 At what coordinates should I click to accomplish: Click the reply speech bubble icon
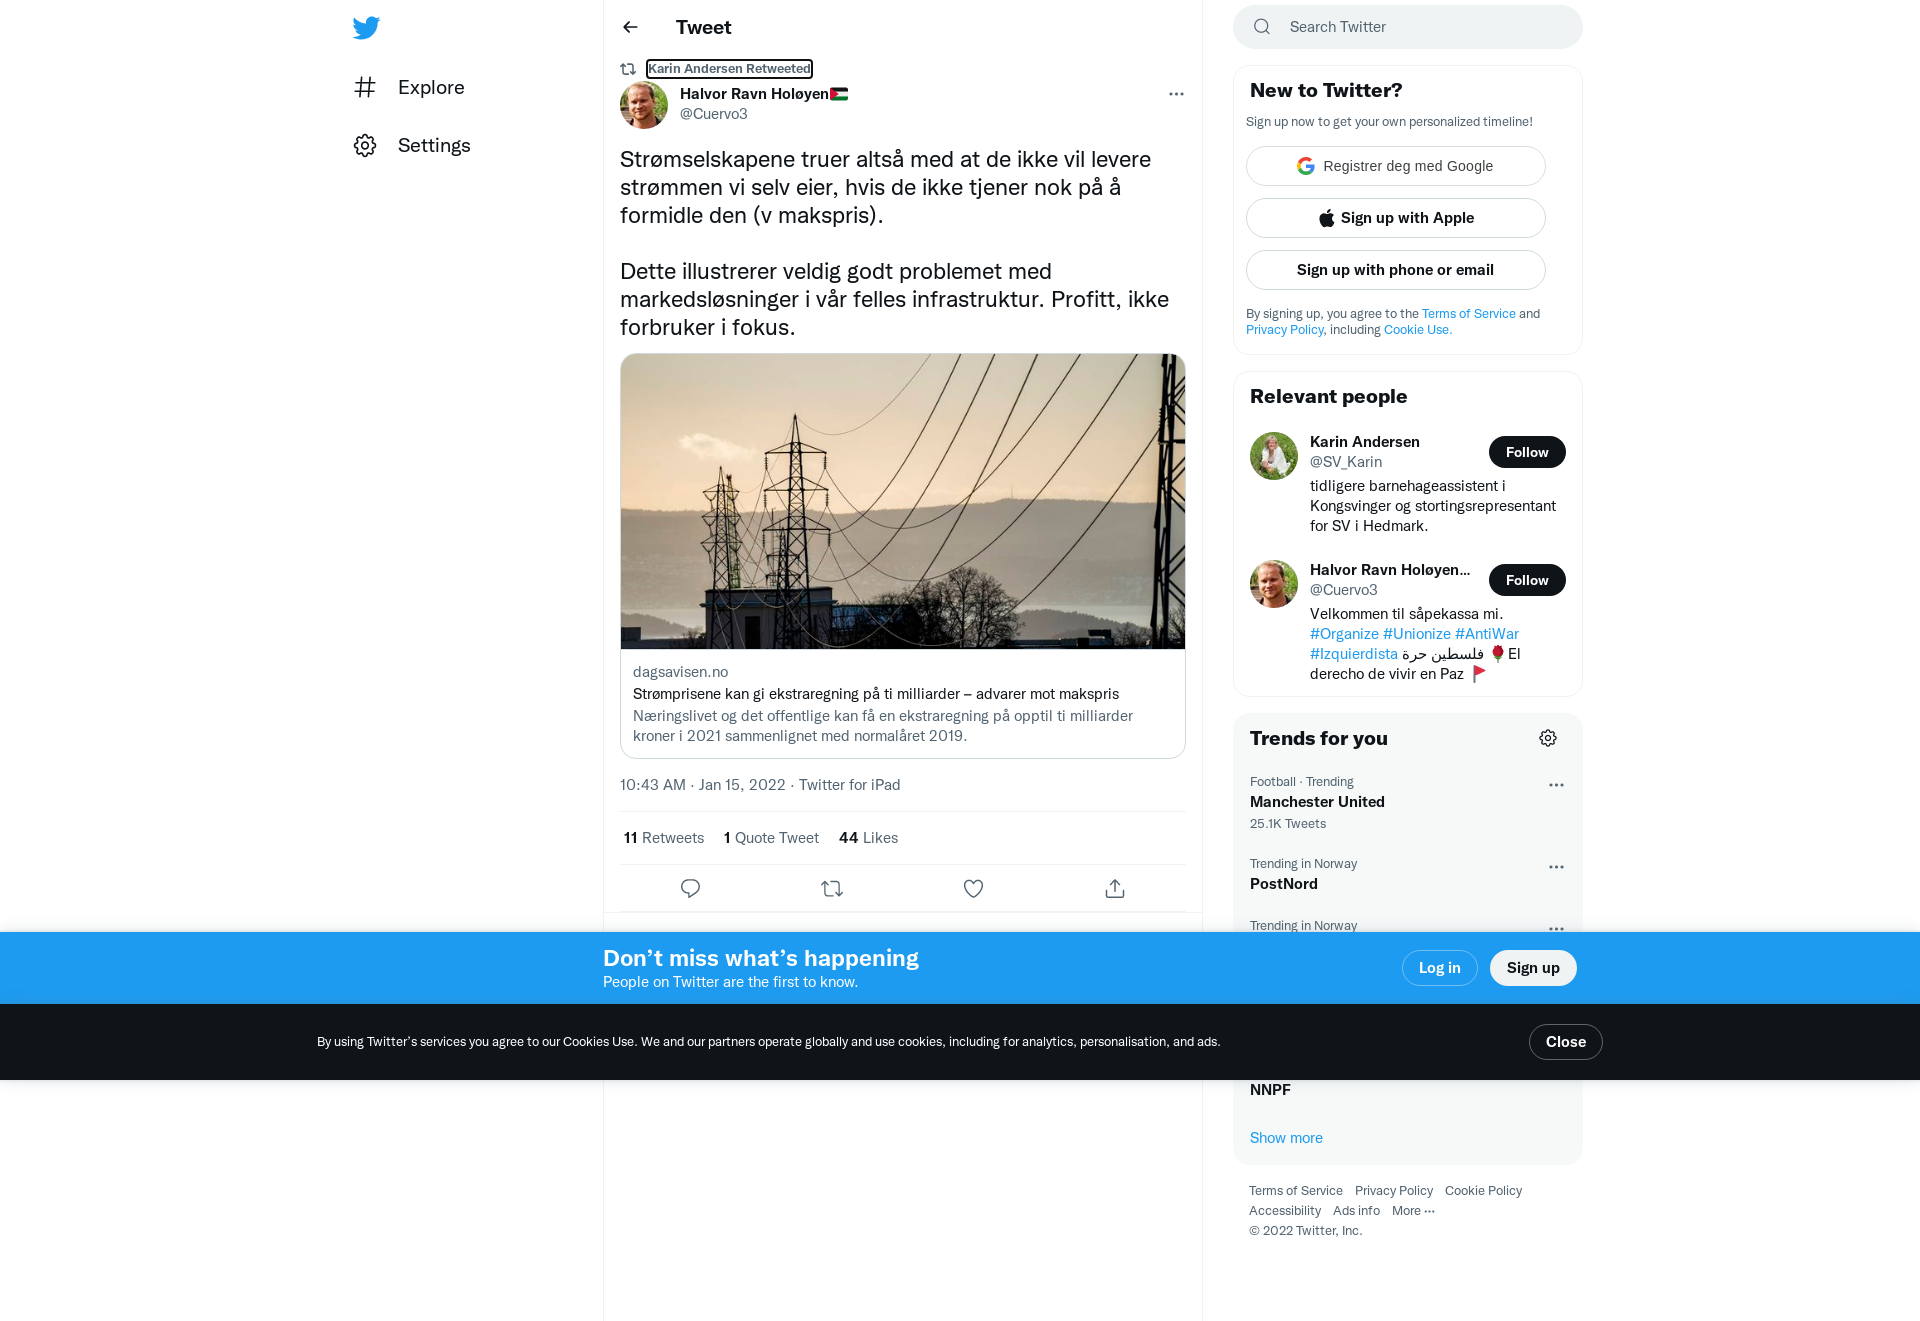coord(690,888)
